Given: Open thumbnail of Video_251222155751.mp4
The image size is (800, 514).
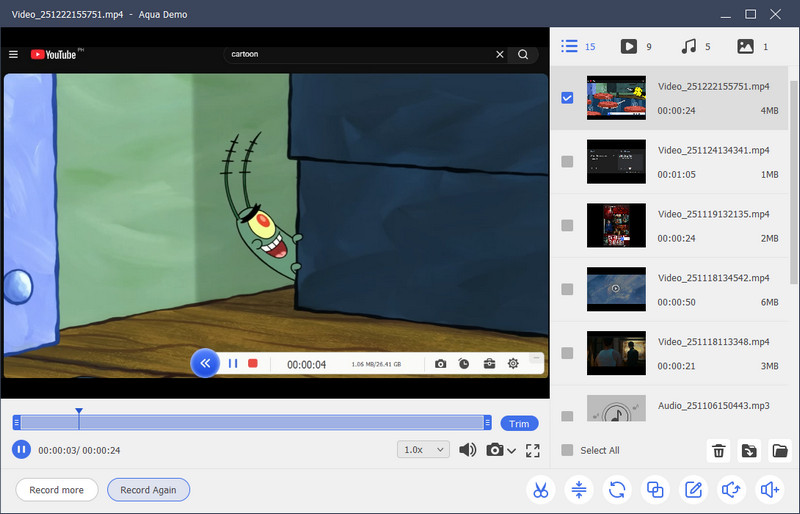Looking at the screenshot, I should [616, 97].
